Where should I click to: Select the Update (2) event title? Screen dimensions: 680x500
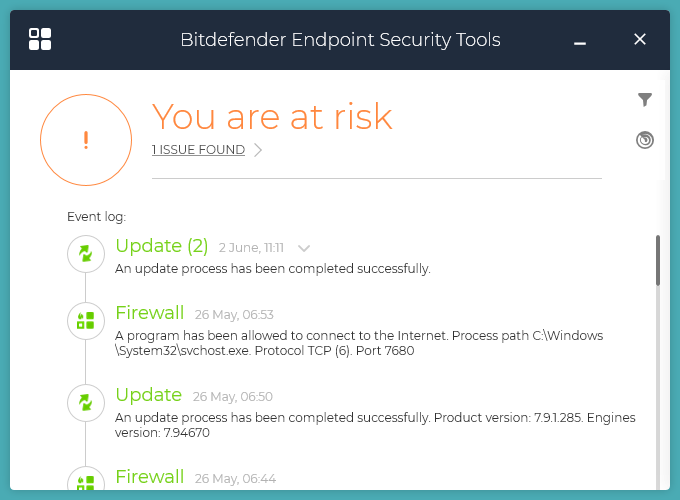point(161,246)
